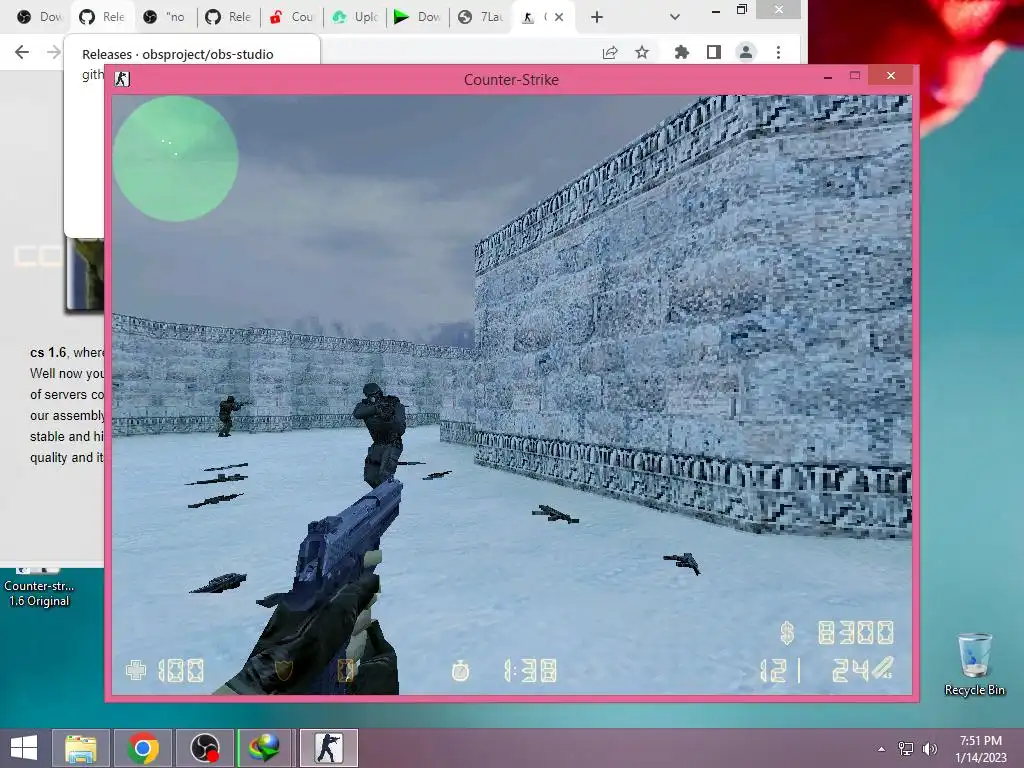Toggle the Chrome side panel

pyautogui.click(x=714, y=52)
